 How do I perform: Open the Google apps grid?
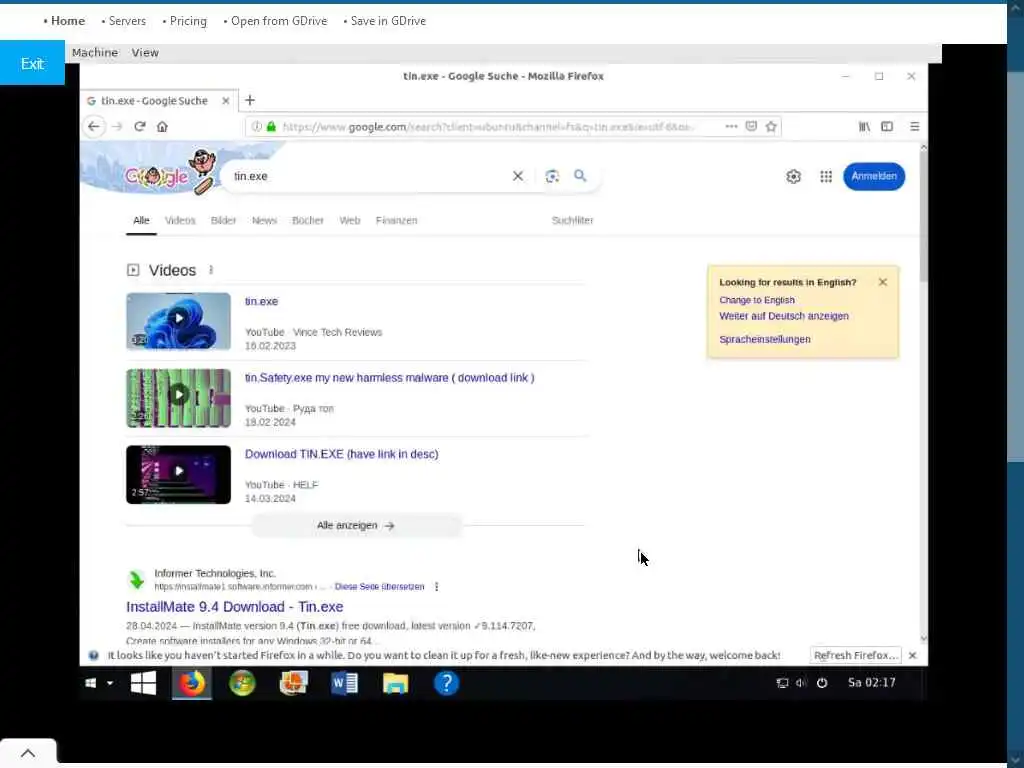tap(826, 176)
